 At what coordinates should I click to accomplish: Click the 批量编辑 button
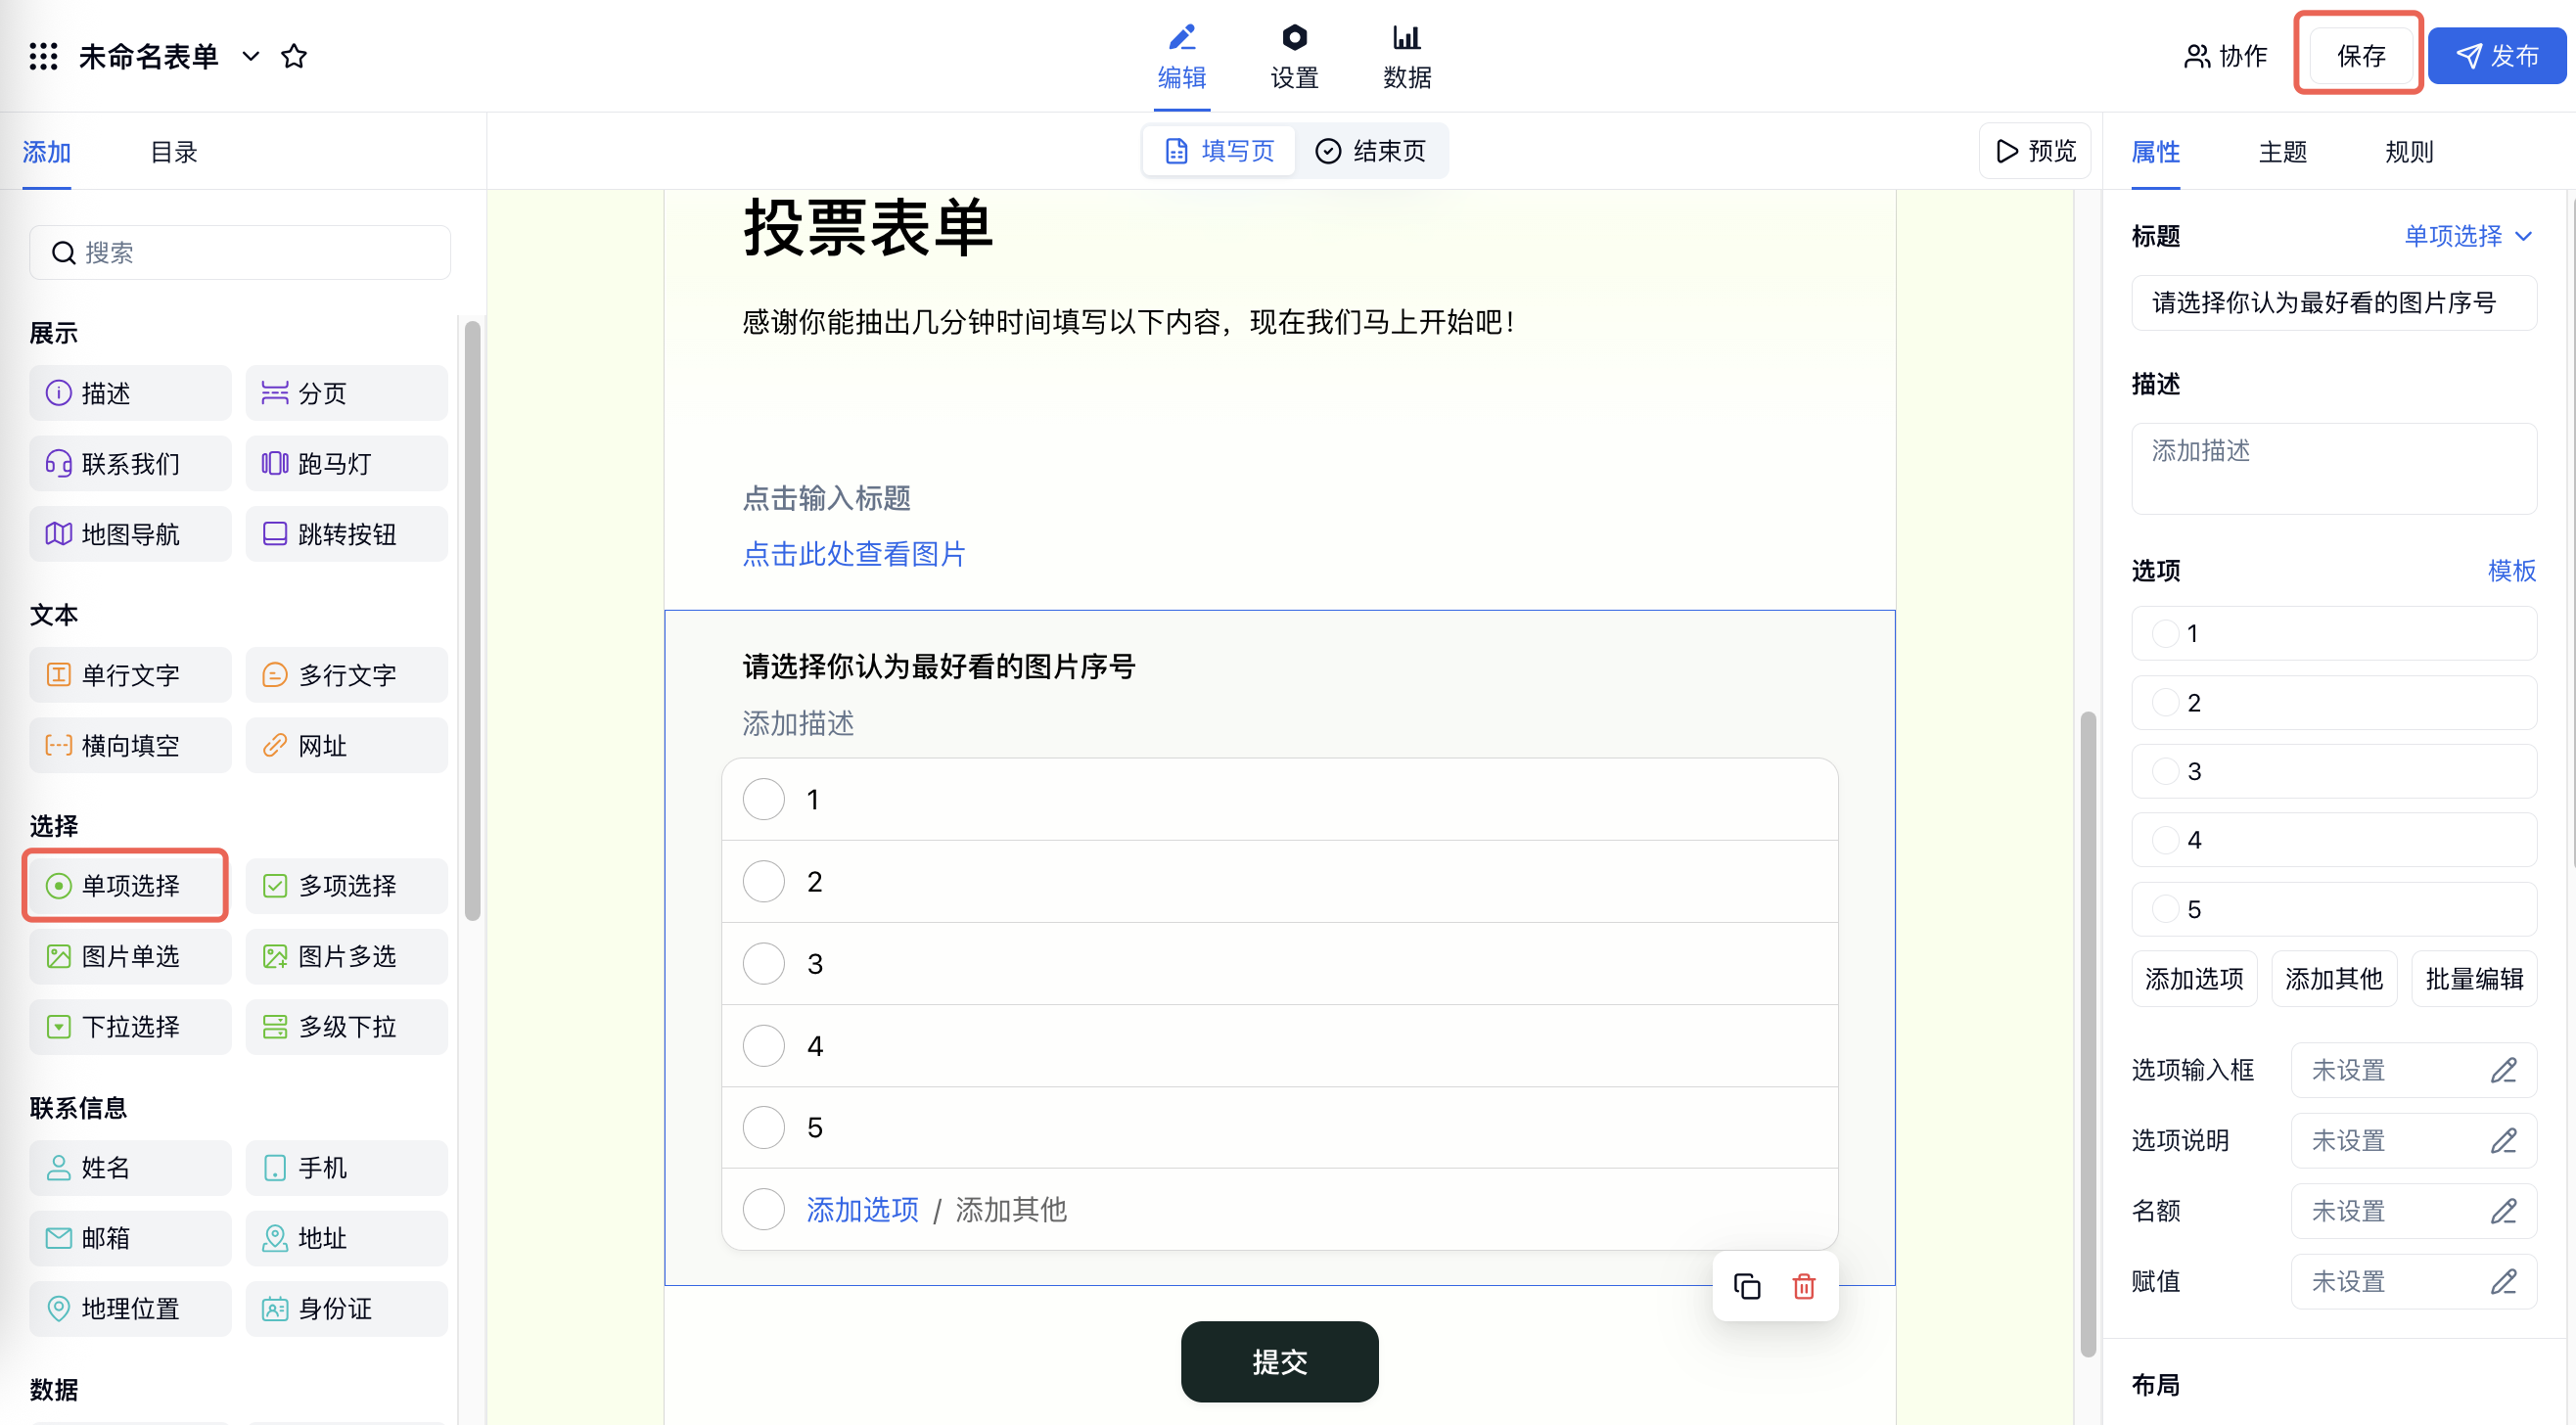click(2474, 978)
